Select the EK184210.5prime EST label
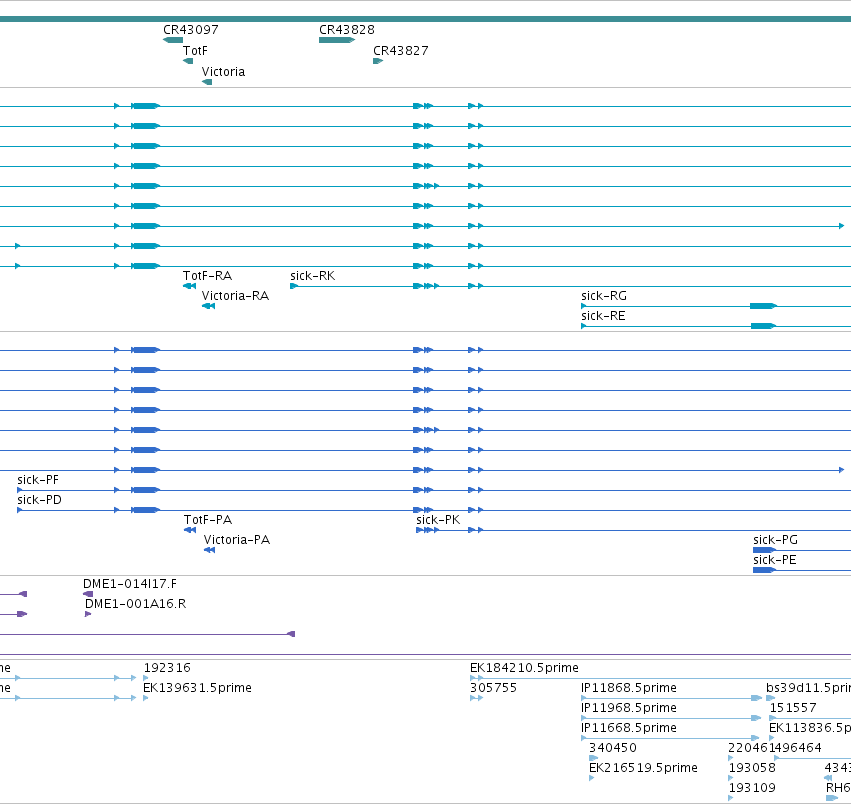 pyautogui.click(x=524, y=668)
